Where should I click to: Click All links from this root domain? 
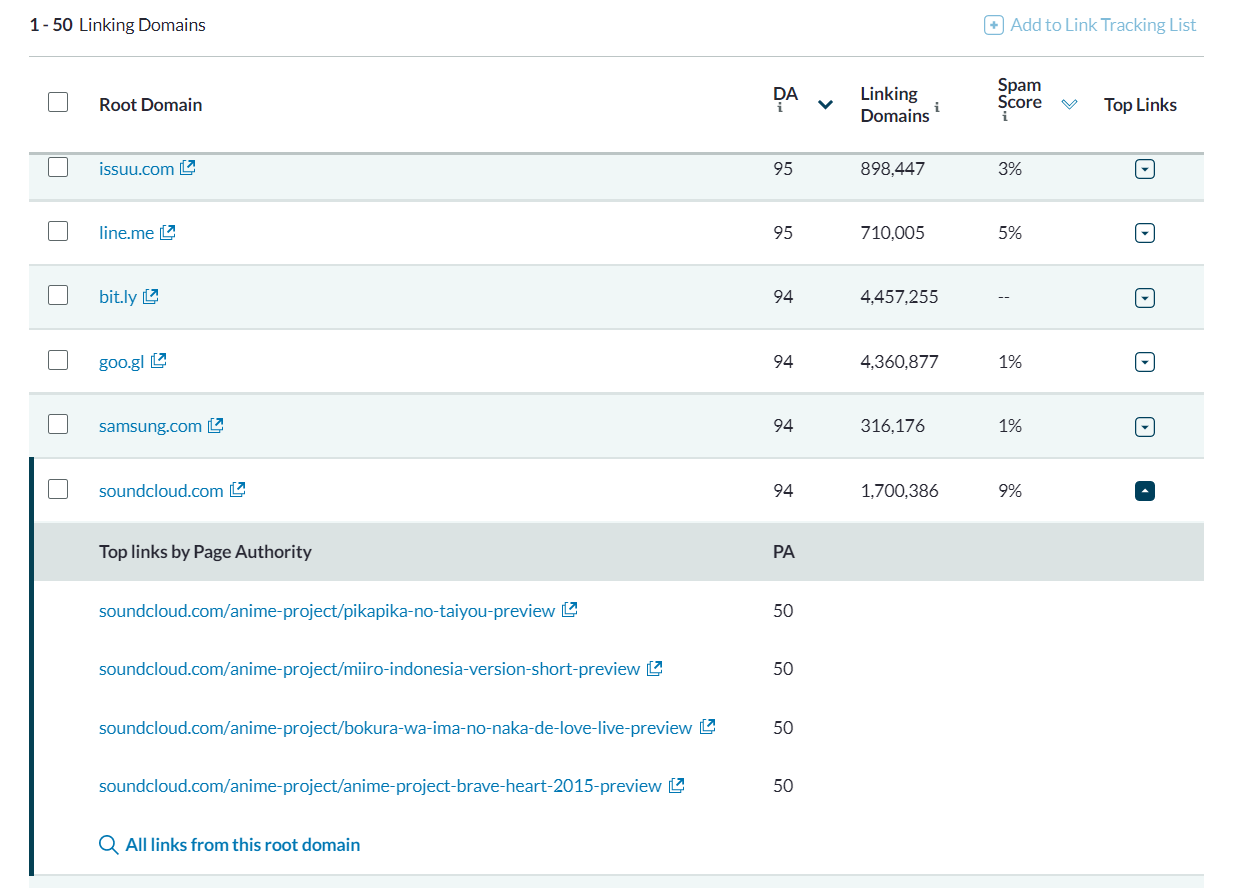230,845
